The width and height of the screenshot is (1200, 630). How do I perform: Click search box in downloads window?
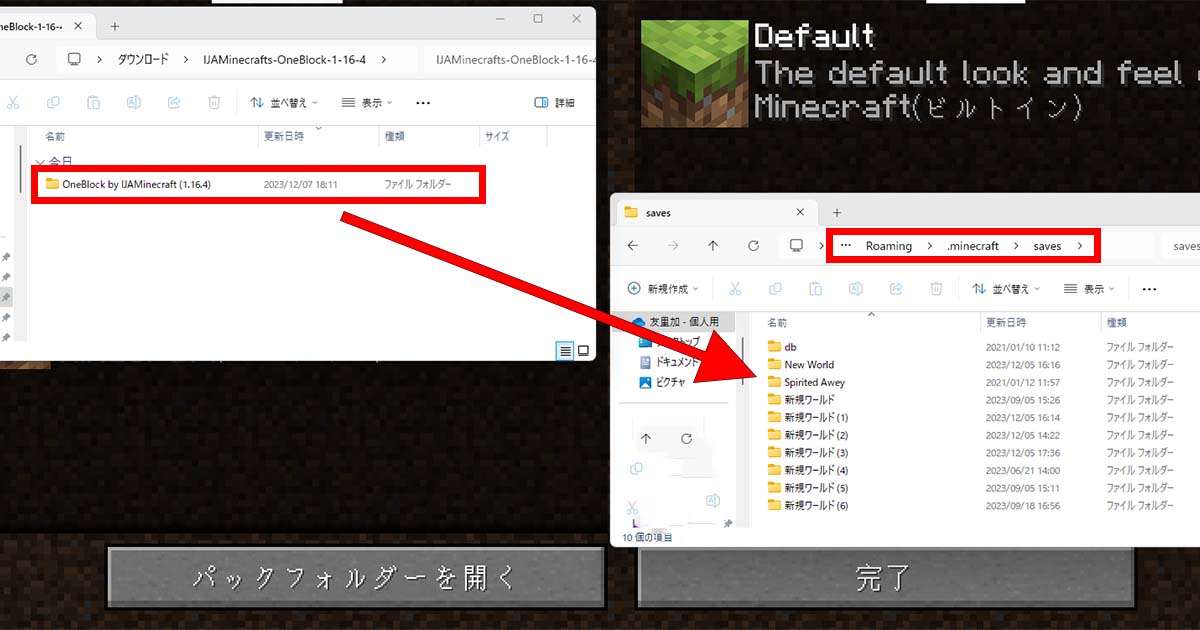[512, 60]
